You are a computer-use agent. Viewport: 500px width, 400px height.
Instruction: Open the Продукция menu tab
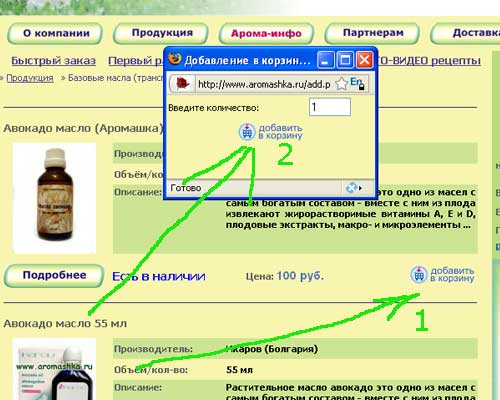[161, 33]
